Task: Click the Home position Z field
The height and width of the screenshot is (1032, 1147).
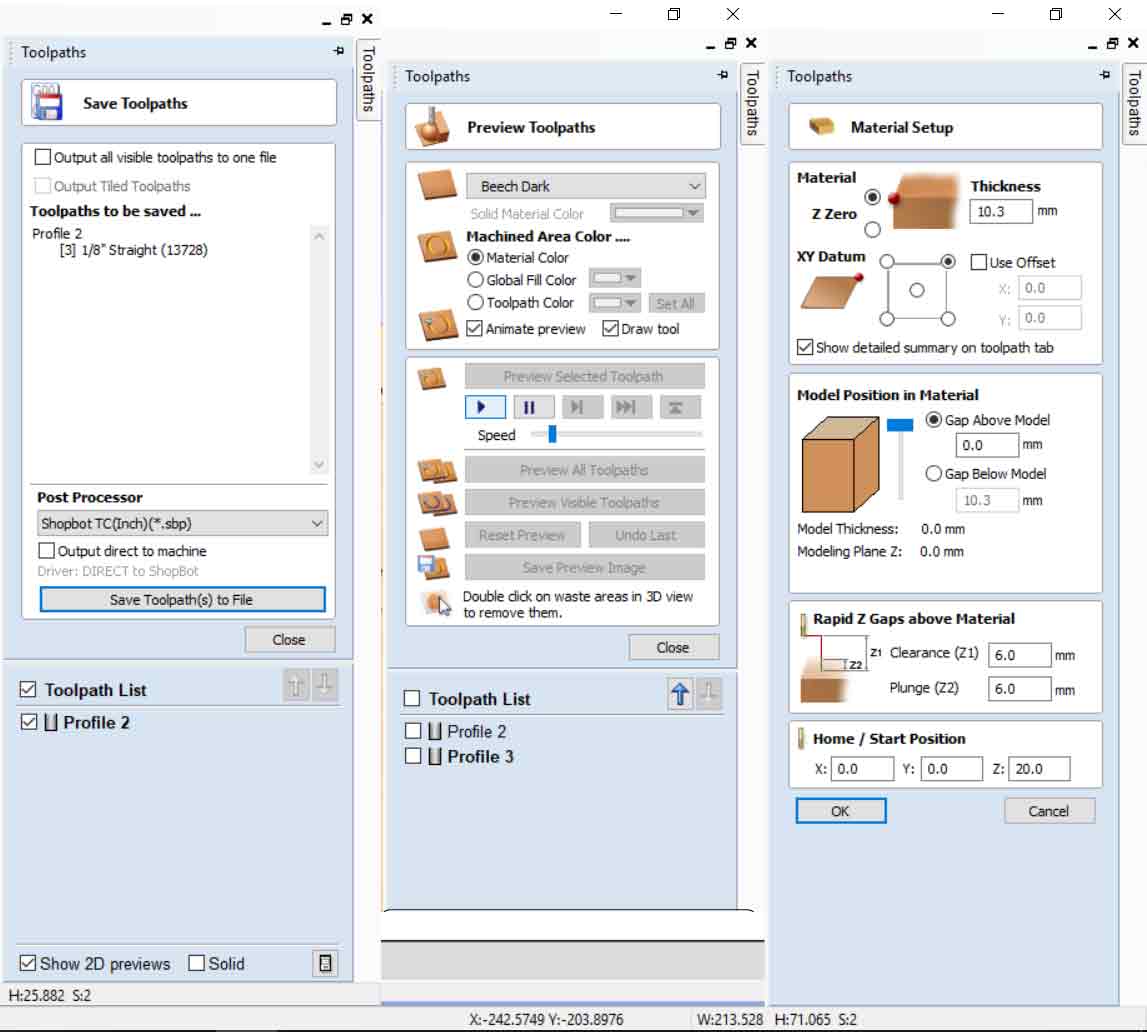Action: (x=1039, y=769)
